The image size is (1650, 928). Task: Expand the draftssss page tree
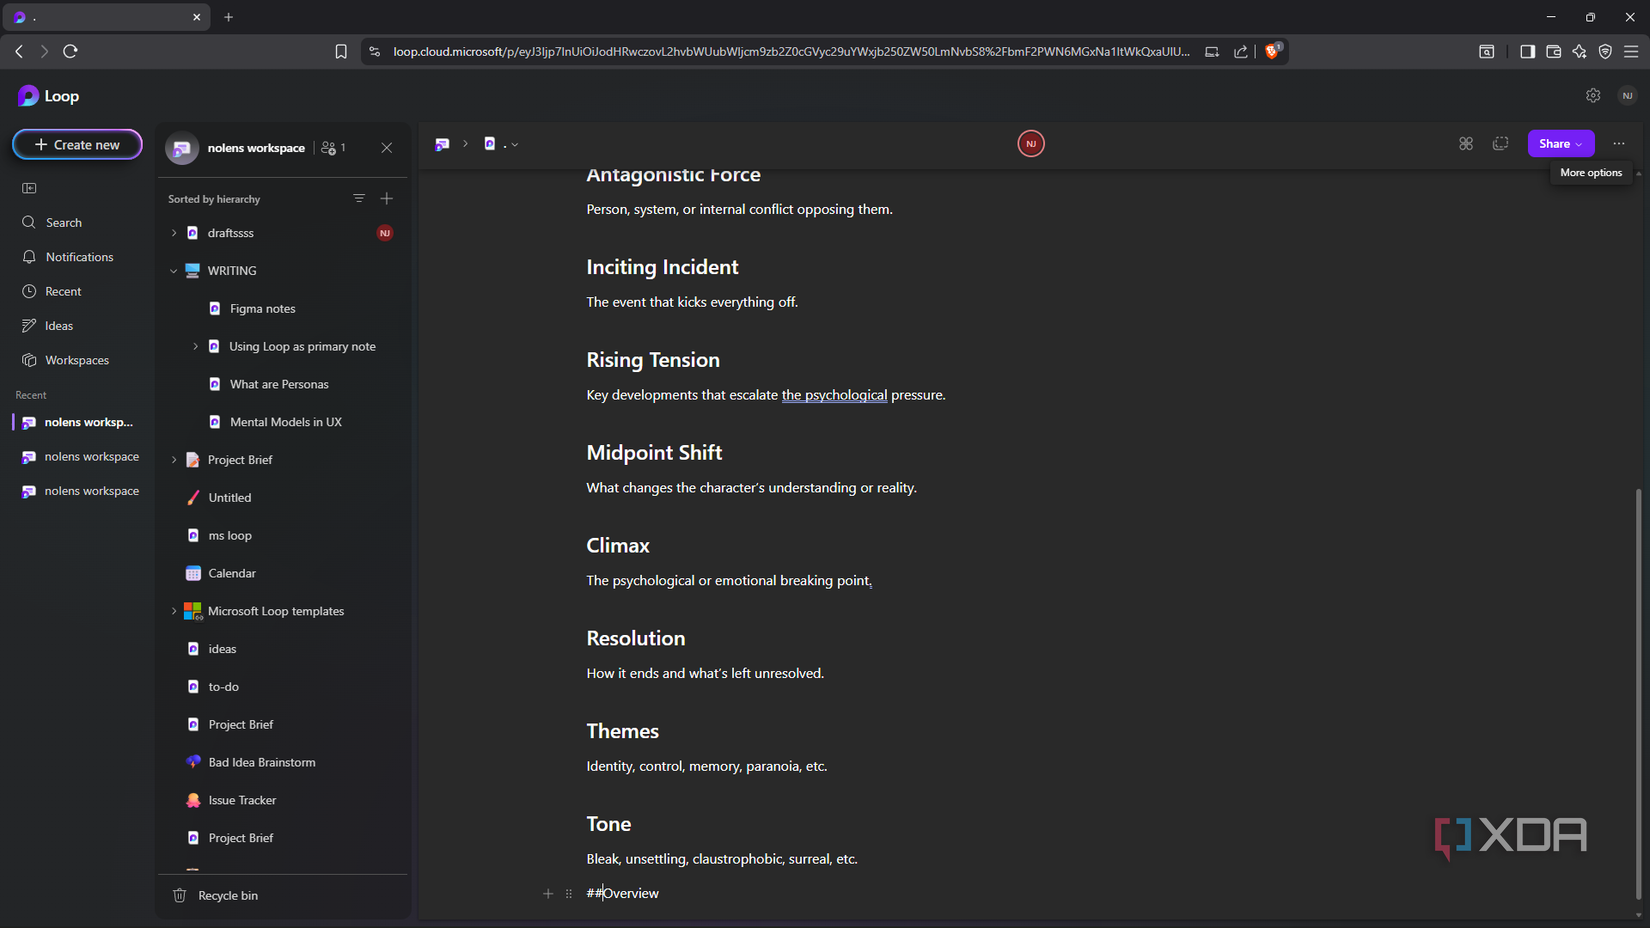coord(174,233)
